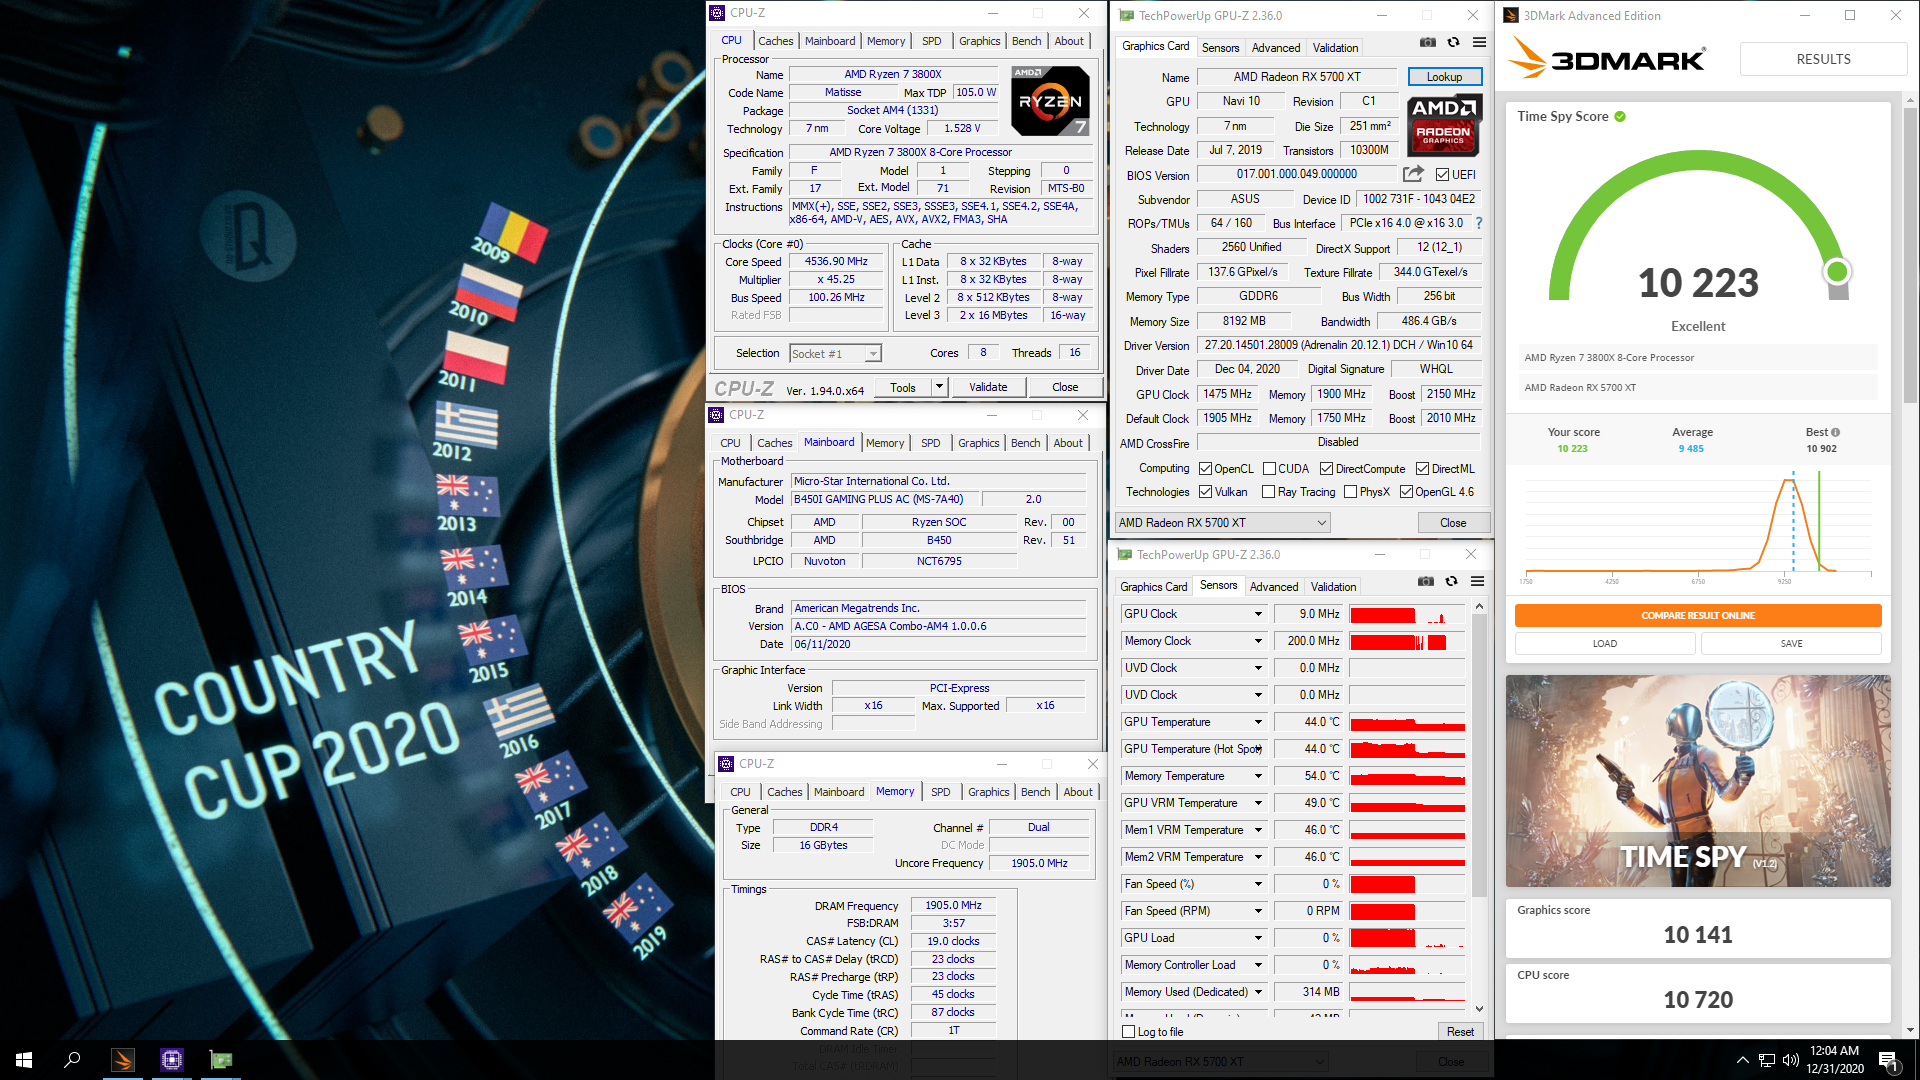Click the taskbar search magnifier icon
The width and height of the screenshot is (1920, 1080).
(72, 1060)
